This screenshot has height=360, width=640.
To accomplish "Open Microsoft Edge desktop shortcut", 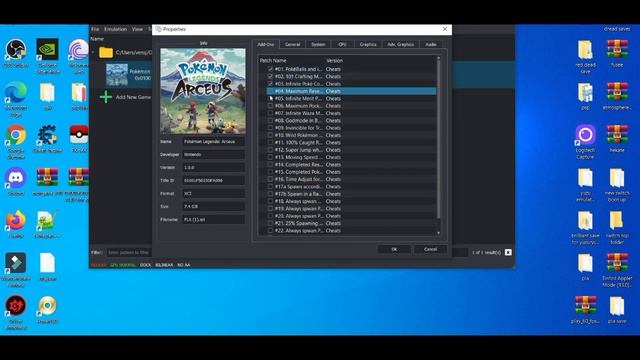I will pyautogui.click(x=16, y=93).
